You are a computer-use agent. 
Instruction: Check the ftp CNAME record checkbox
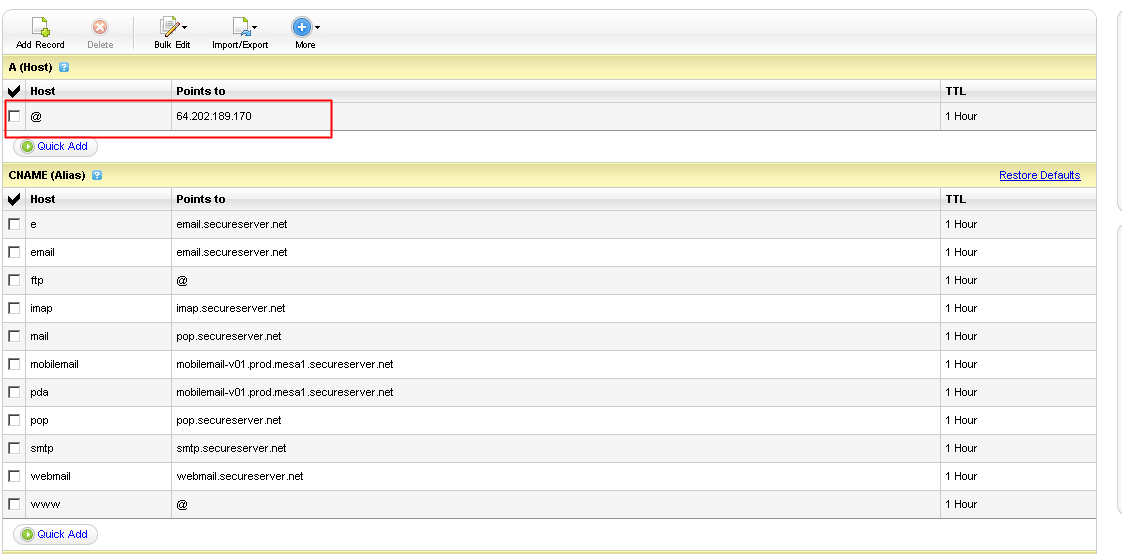[x=14, y=280]
